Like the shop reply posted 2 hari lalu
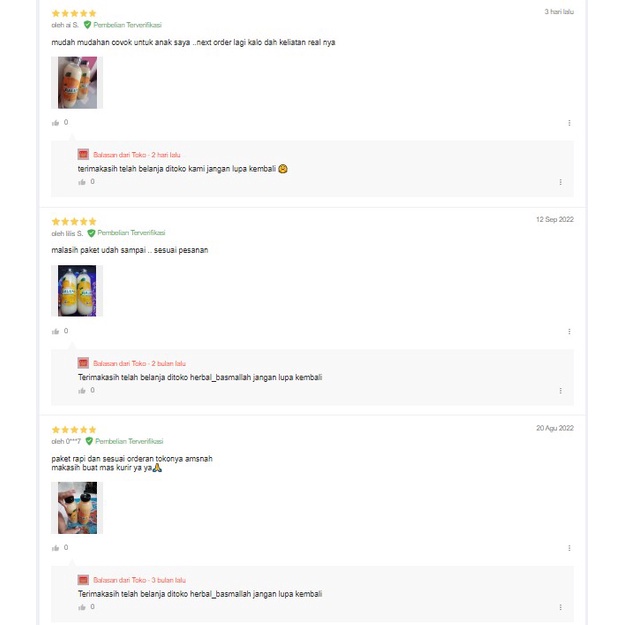The width and height of the screenshot is (625, 625). click(x=82, y=182)
